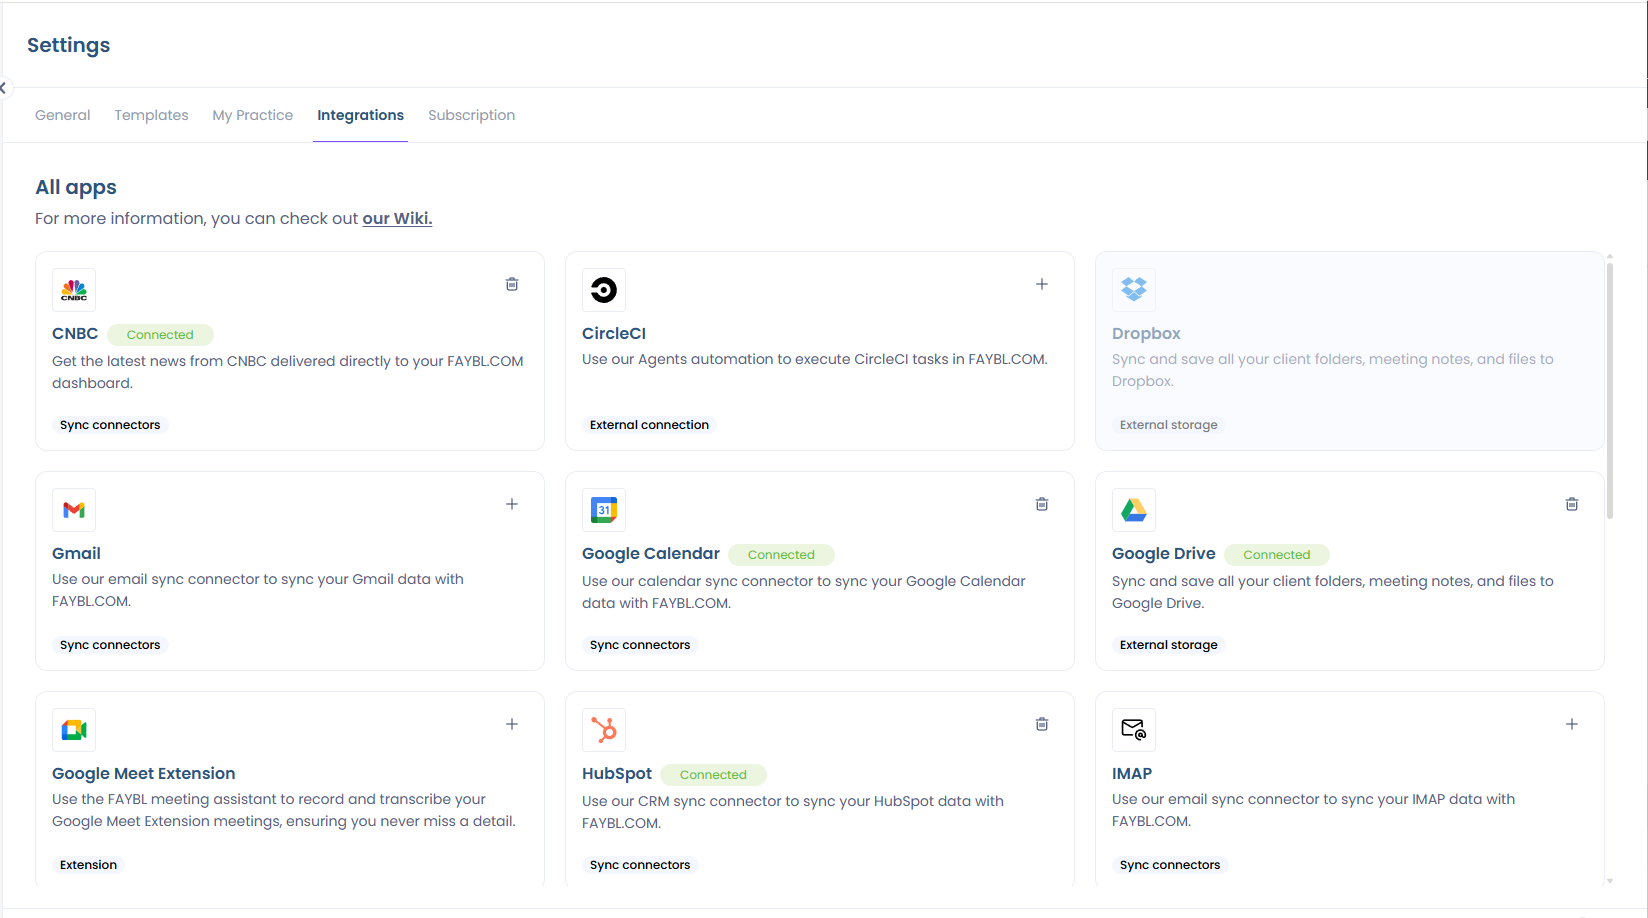Click the Google Calendar app logo
The width and height of the screenshot is (1648, 918).
pyautogui.click(x=604, y=510)
